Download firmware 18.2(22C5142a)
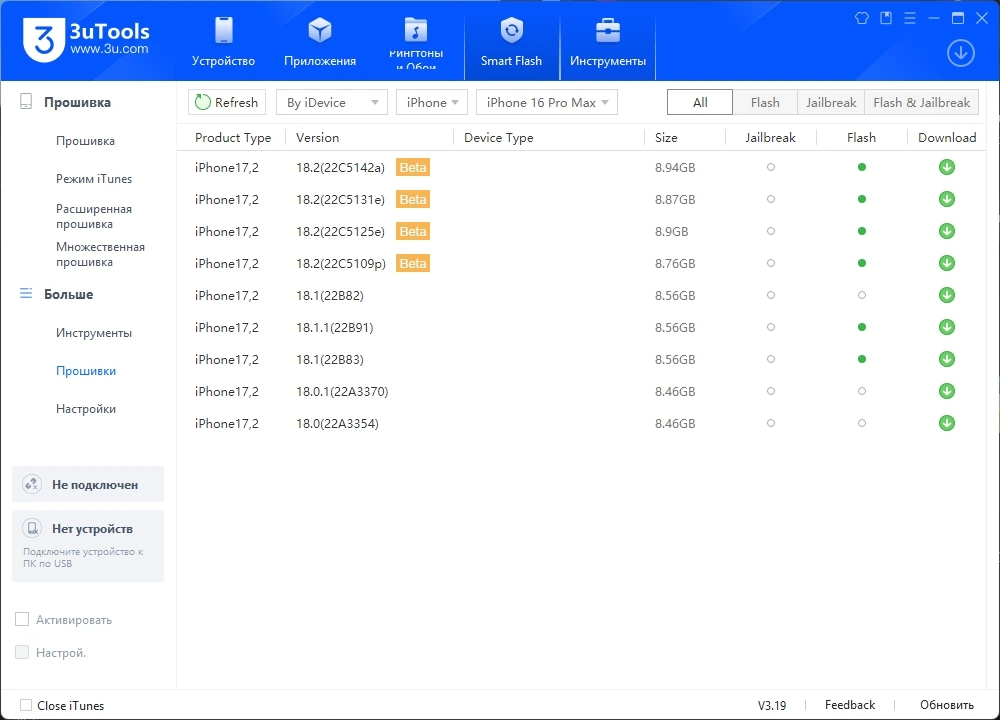This screenshot has width=1000, height=720. pyautogui.click(x=947, y=167)
